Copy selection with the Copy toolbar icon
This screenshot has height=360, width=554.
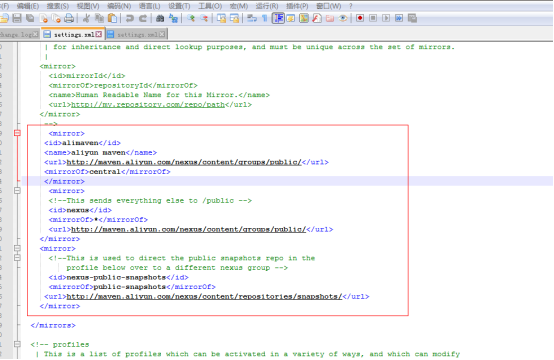click(100, 18)
